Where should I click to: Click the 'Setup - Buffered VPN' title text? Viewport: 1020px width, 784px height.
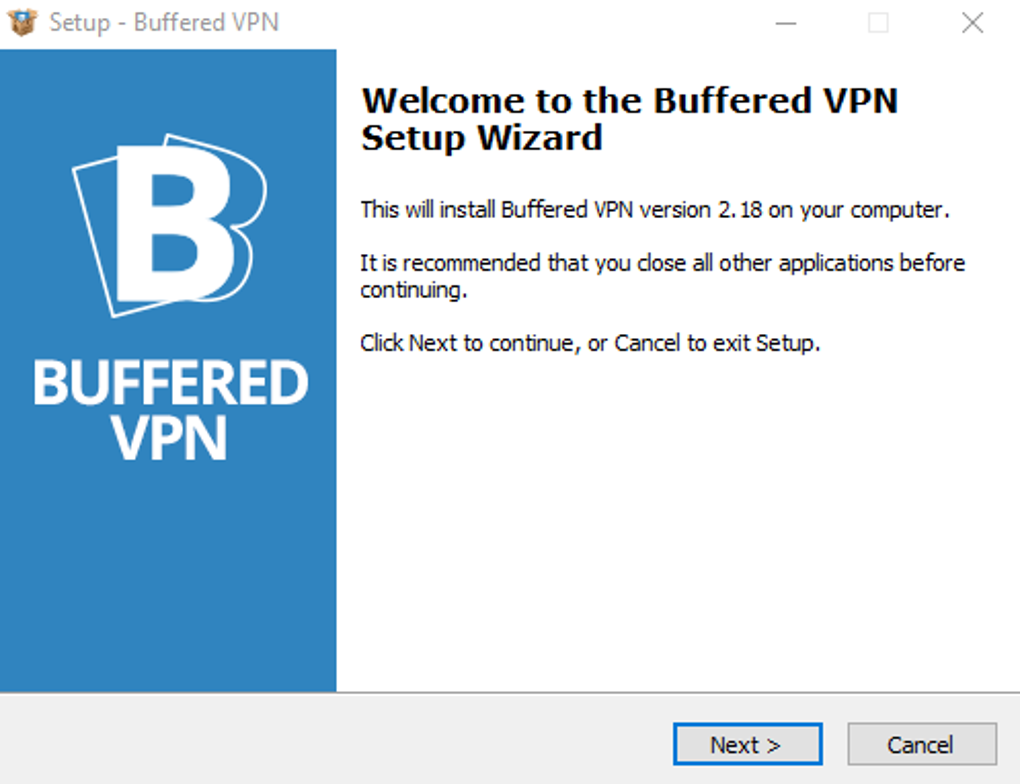(x=164, y=22)
